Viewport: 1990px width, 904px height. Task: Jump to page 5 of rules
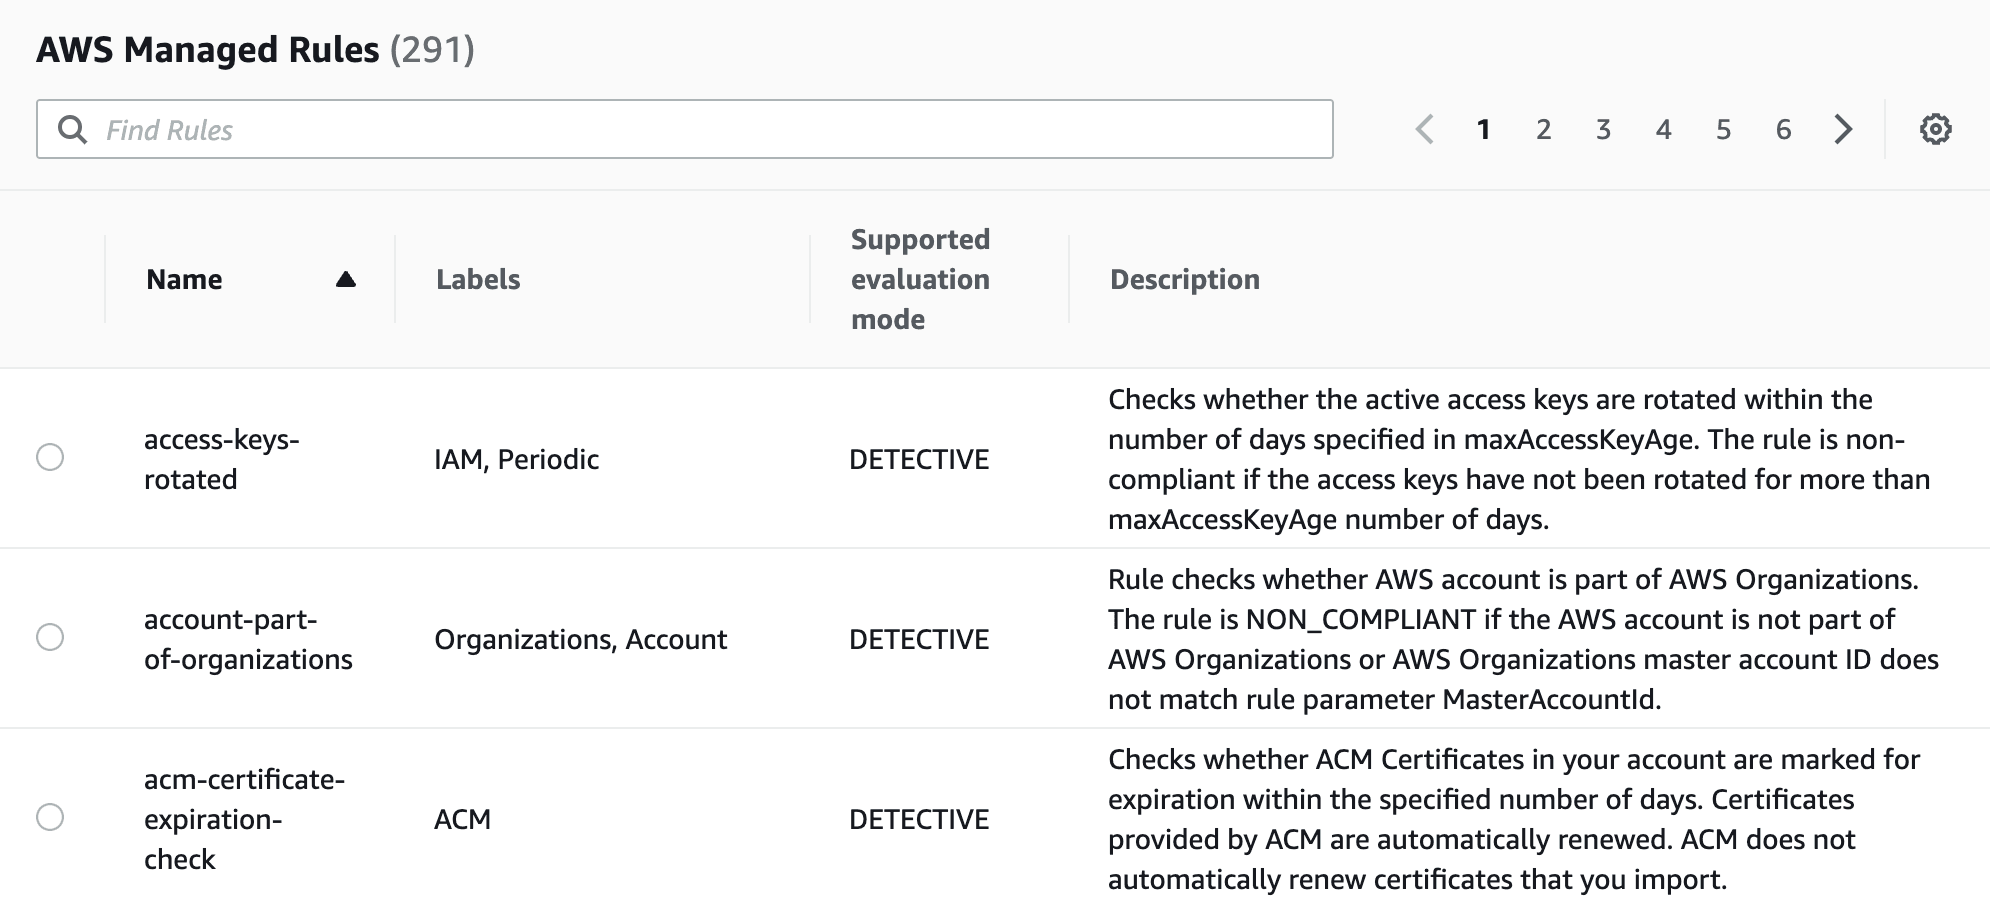(x=1724, y=129)
